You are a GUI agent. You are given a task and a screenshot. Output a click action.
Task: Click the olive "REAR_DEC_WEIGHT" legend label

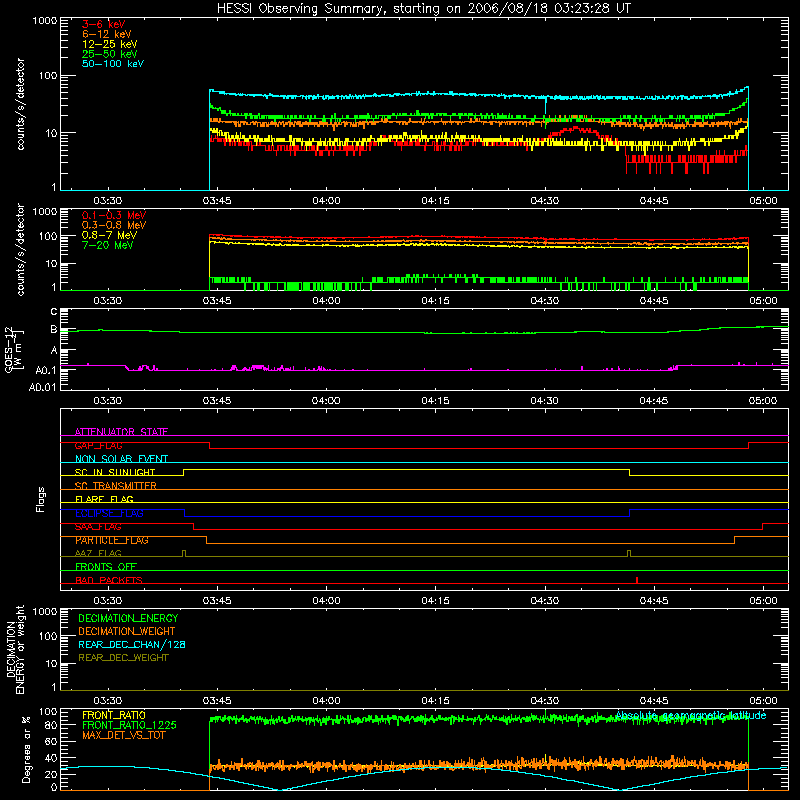123,658
